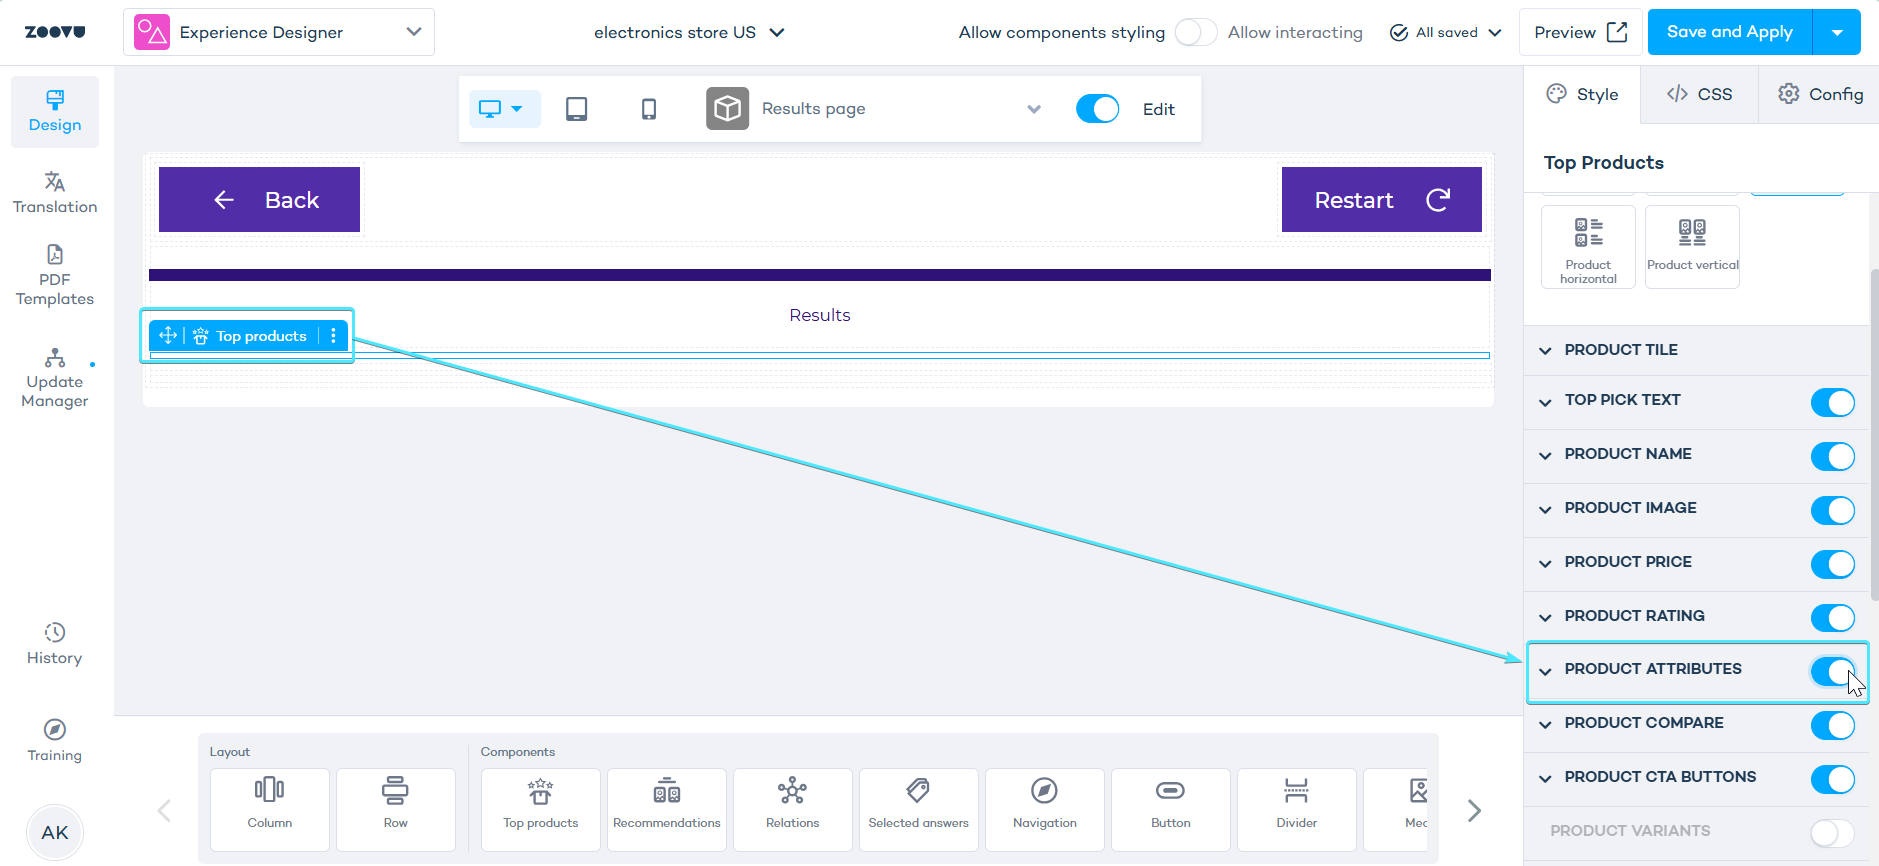The height and width of the screenshot is (866, 1879).
Task: Turn off the Edit mode toggle
Action: [1097, 109]
